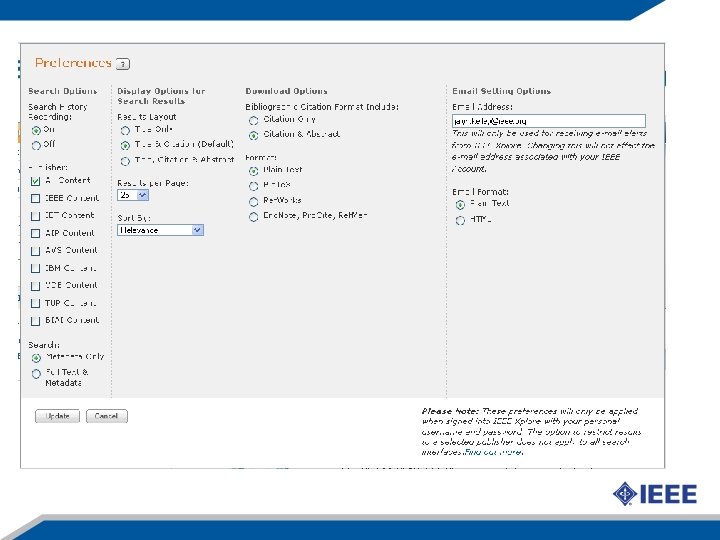Select EndNote, ProCite, RefMan format
Screen dimensions: 720x540
(x=253, y=217)
